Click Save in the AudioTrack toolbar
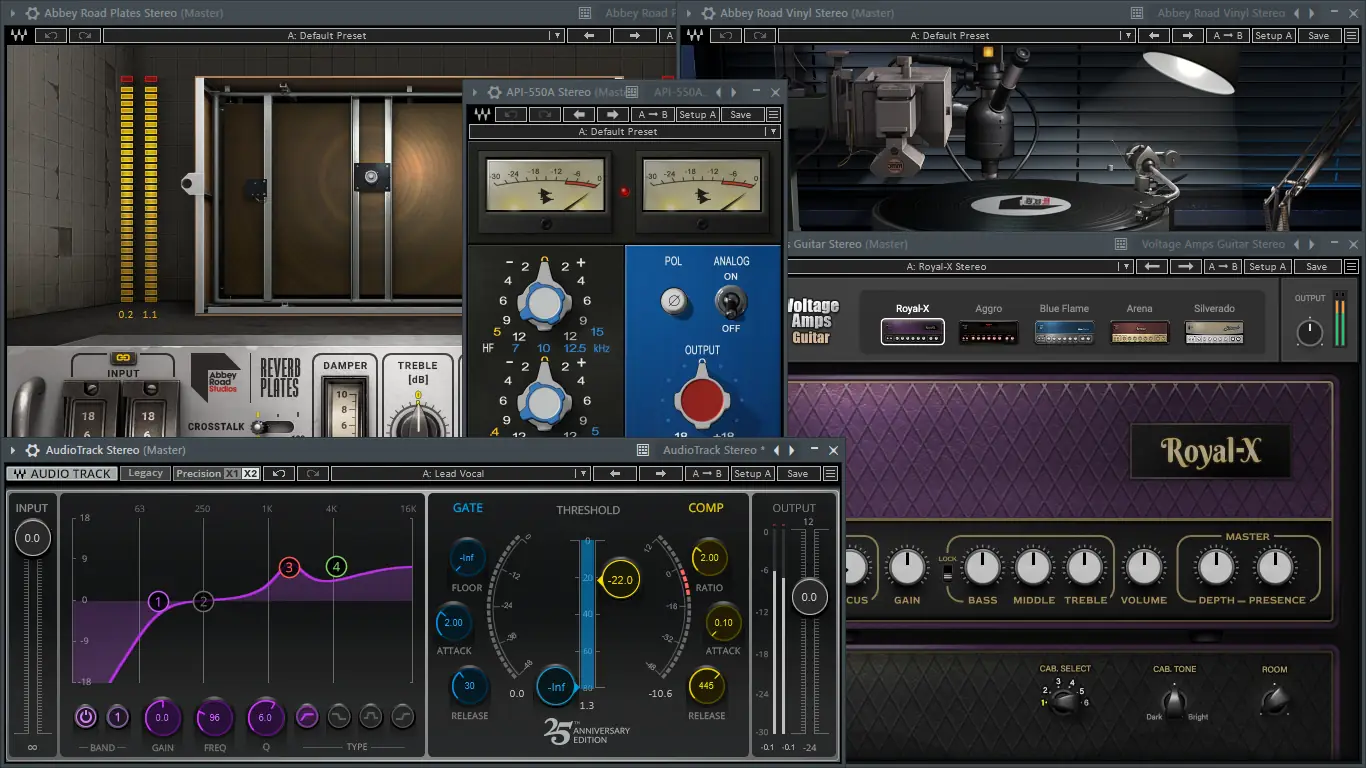 pyautogui.click(x=797, y=474)
